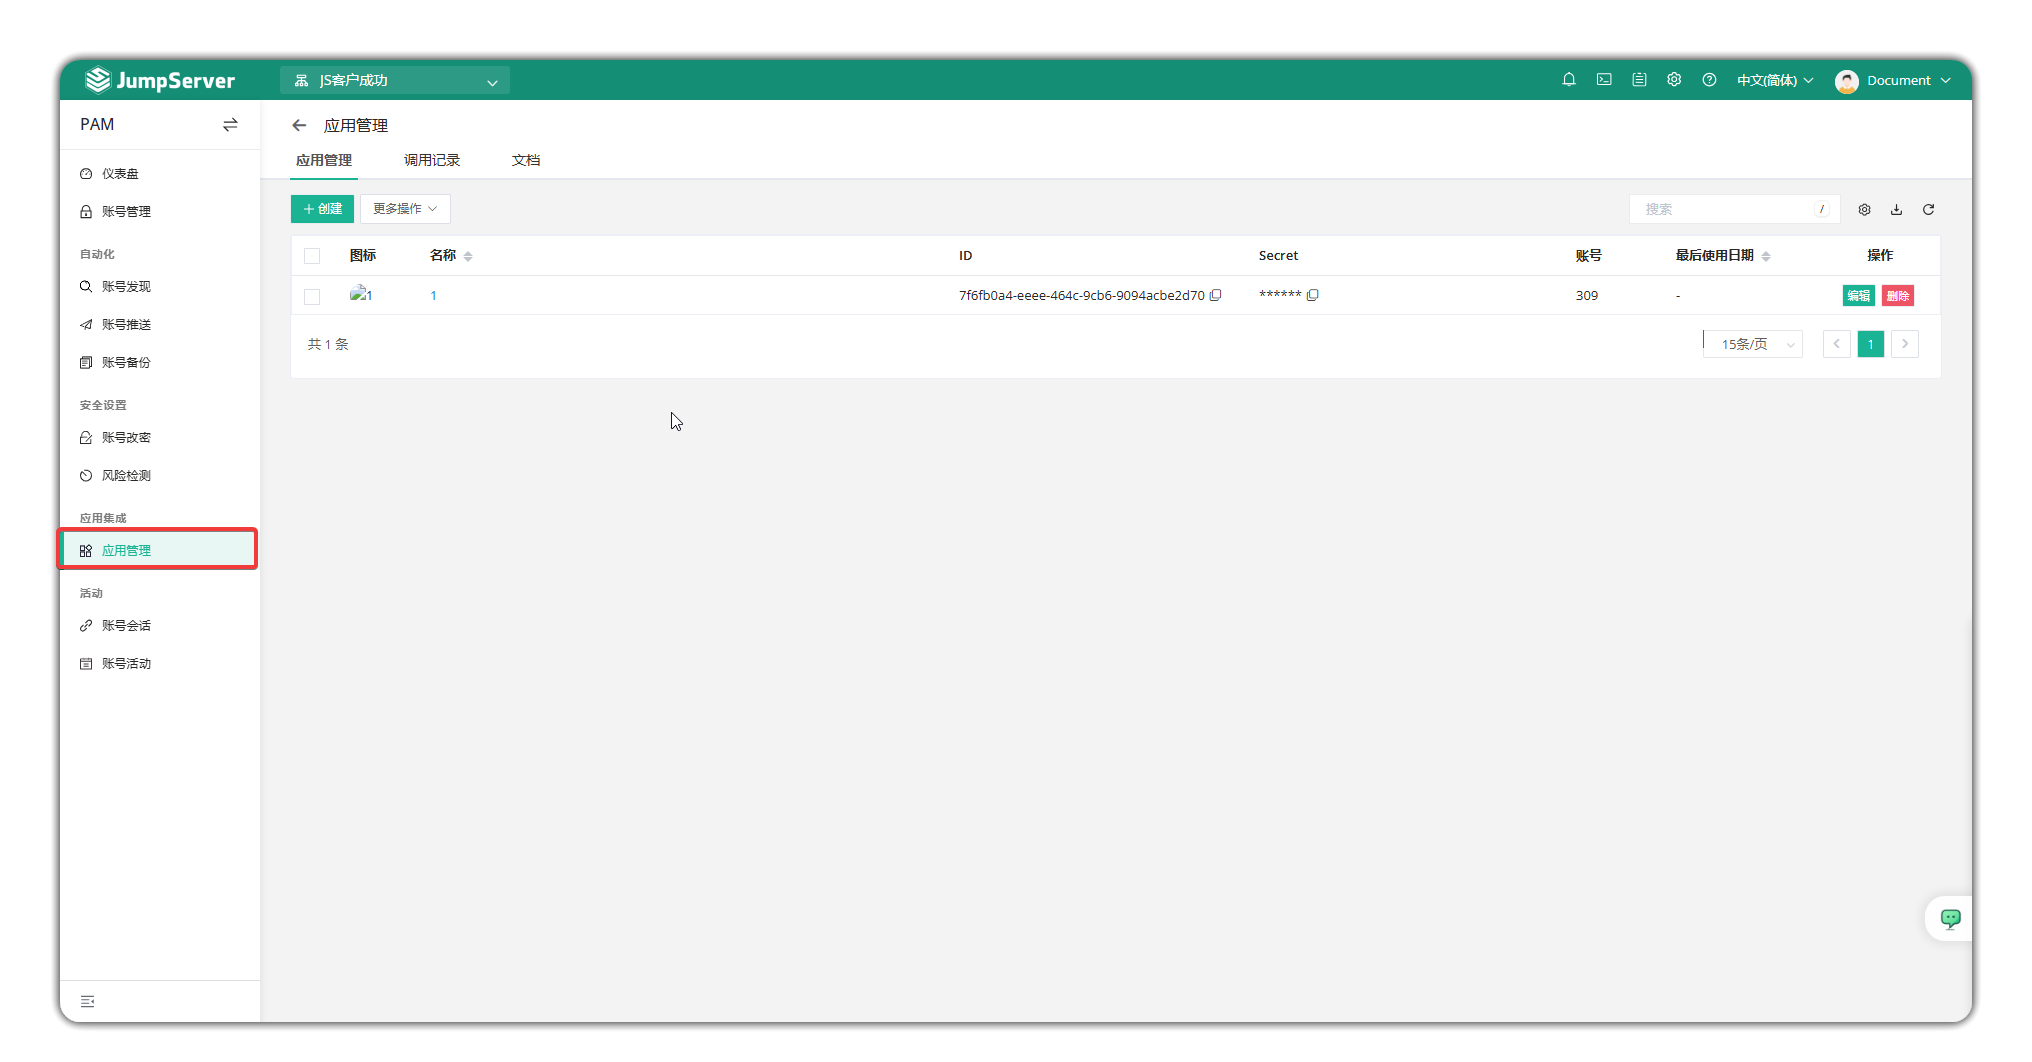Switch to the 文档 tab

(526, 160)
